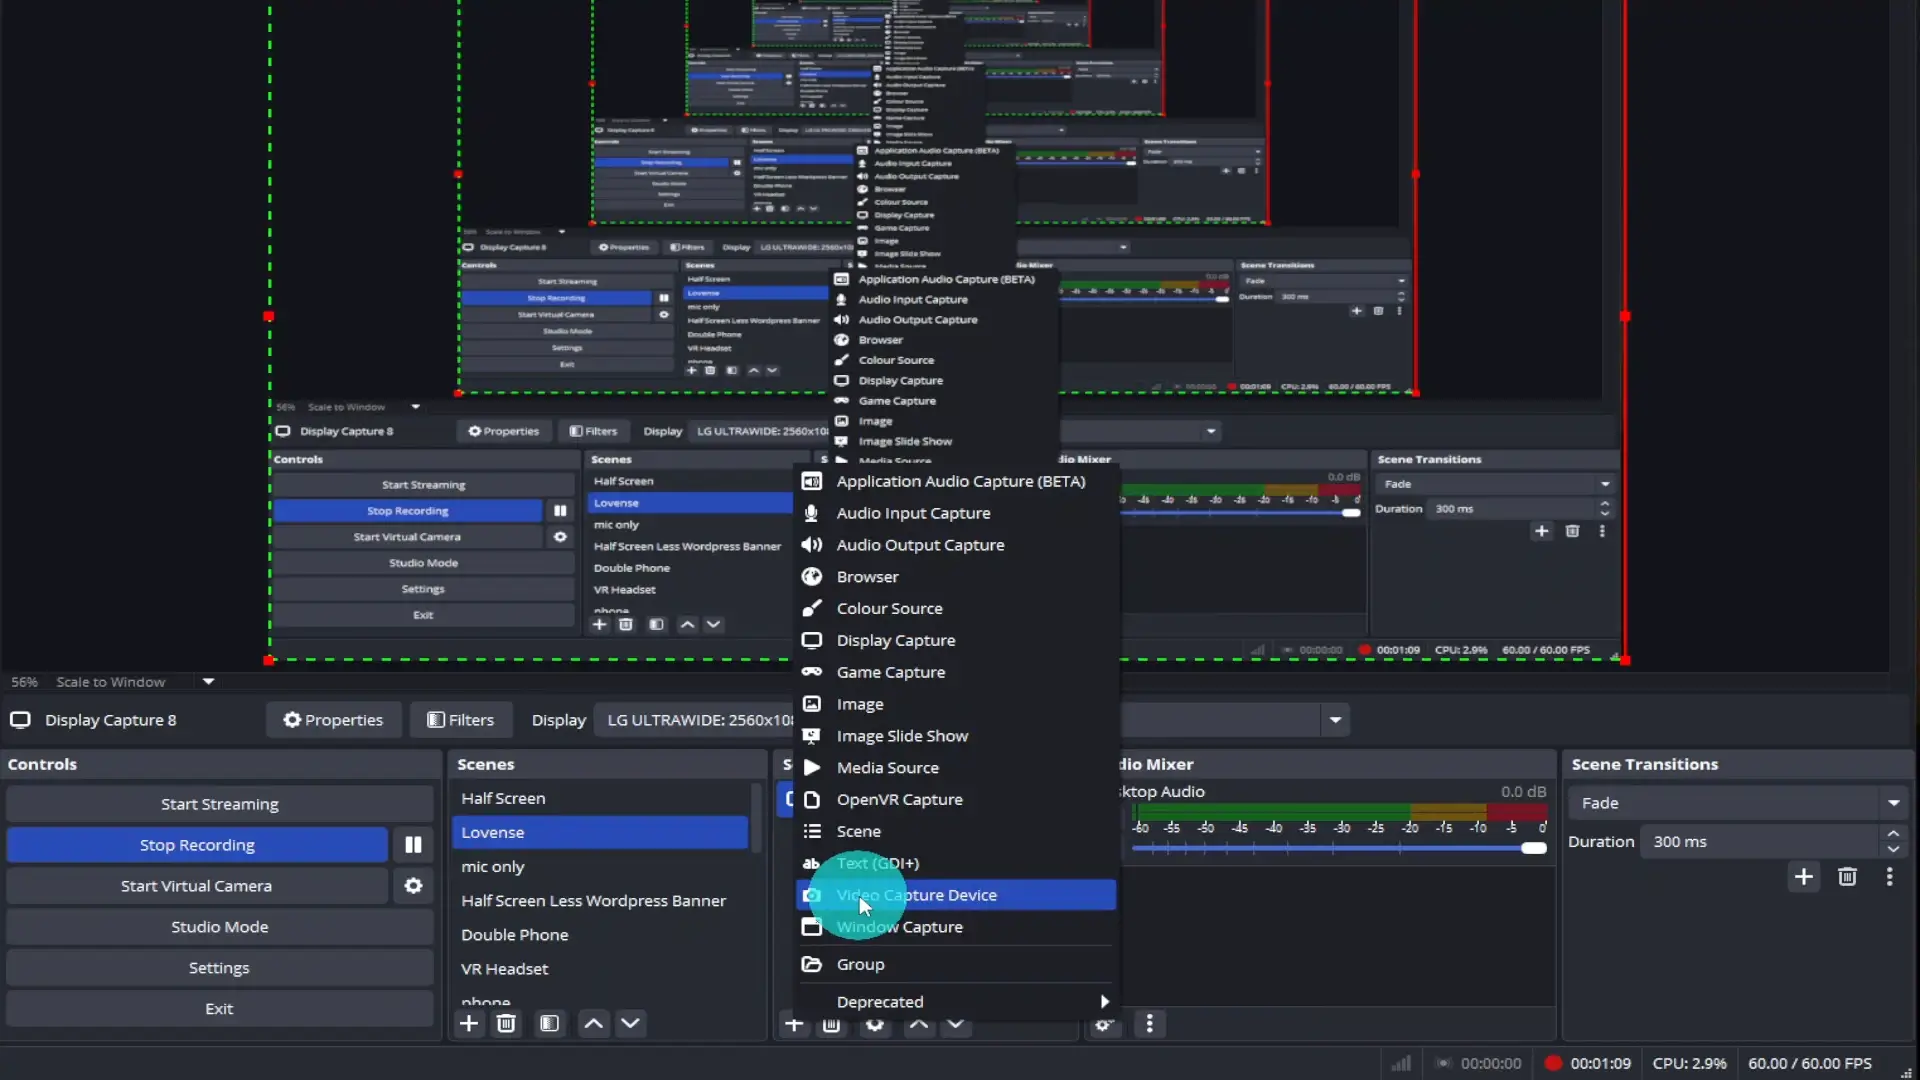
Task: Click the Duration 300 ms field
Action: click(1759, 842)
